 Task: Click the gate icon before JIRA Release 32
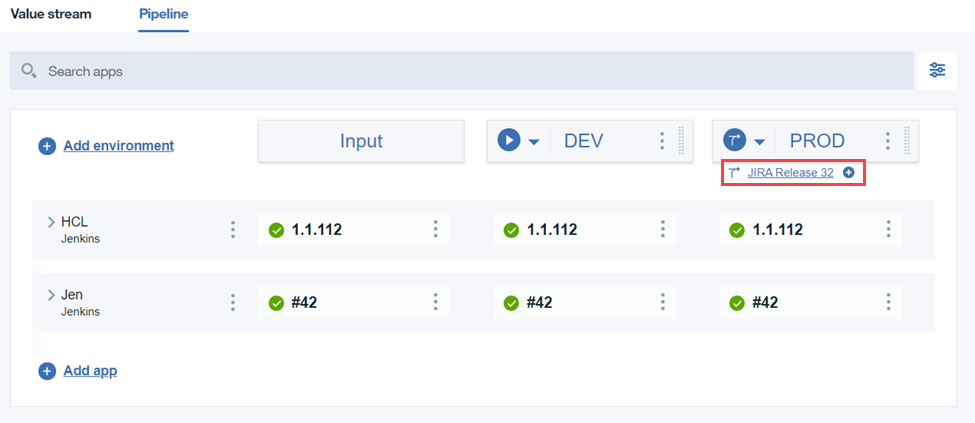[x=734, y=173]
